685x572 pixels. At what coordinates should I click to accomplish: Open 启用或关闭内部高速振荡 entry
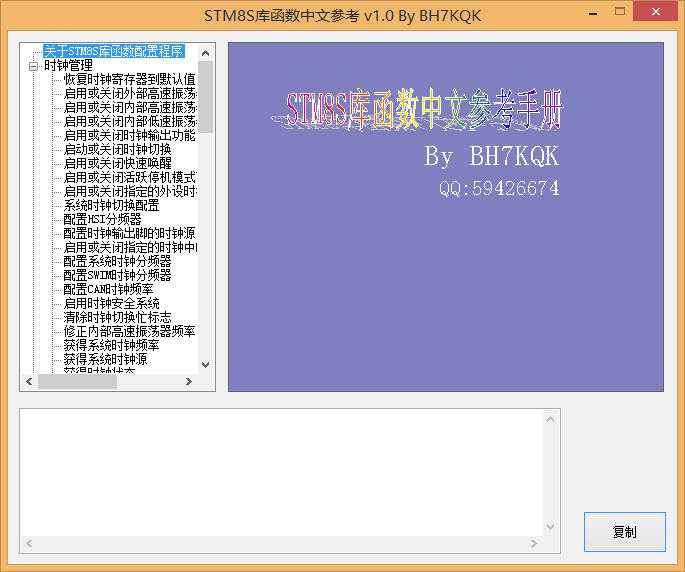(130, 107)
